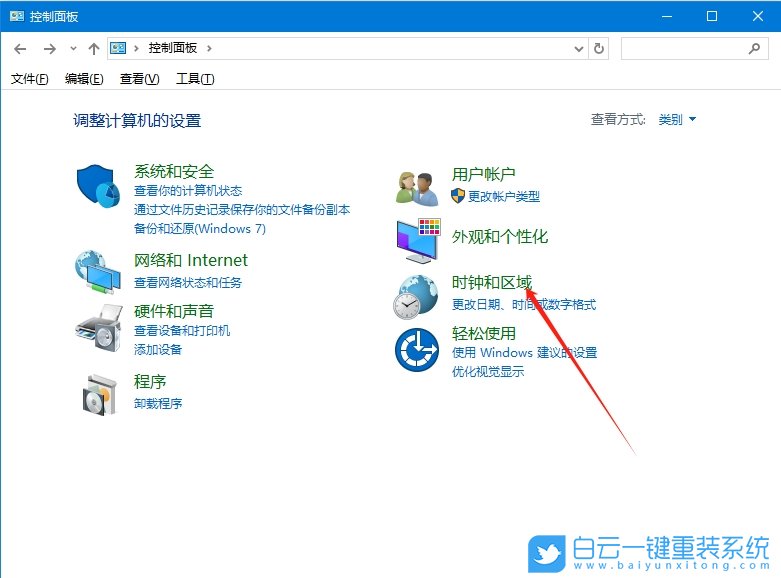Click 查看设备和打印机 link
Screen dimensions: 781x578
(182, 331)
